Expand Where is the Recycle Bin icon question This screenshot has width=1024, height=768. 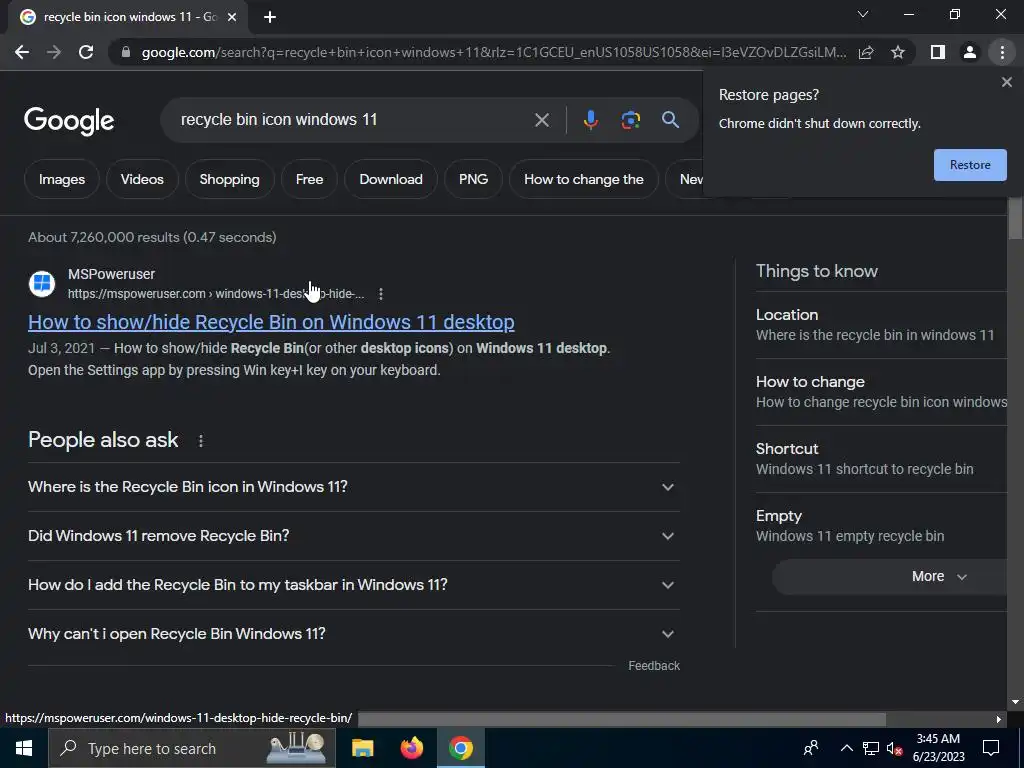click(x=354, y=487)
